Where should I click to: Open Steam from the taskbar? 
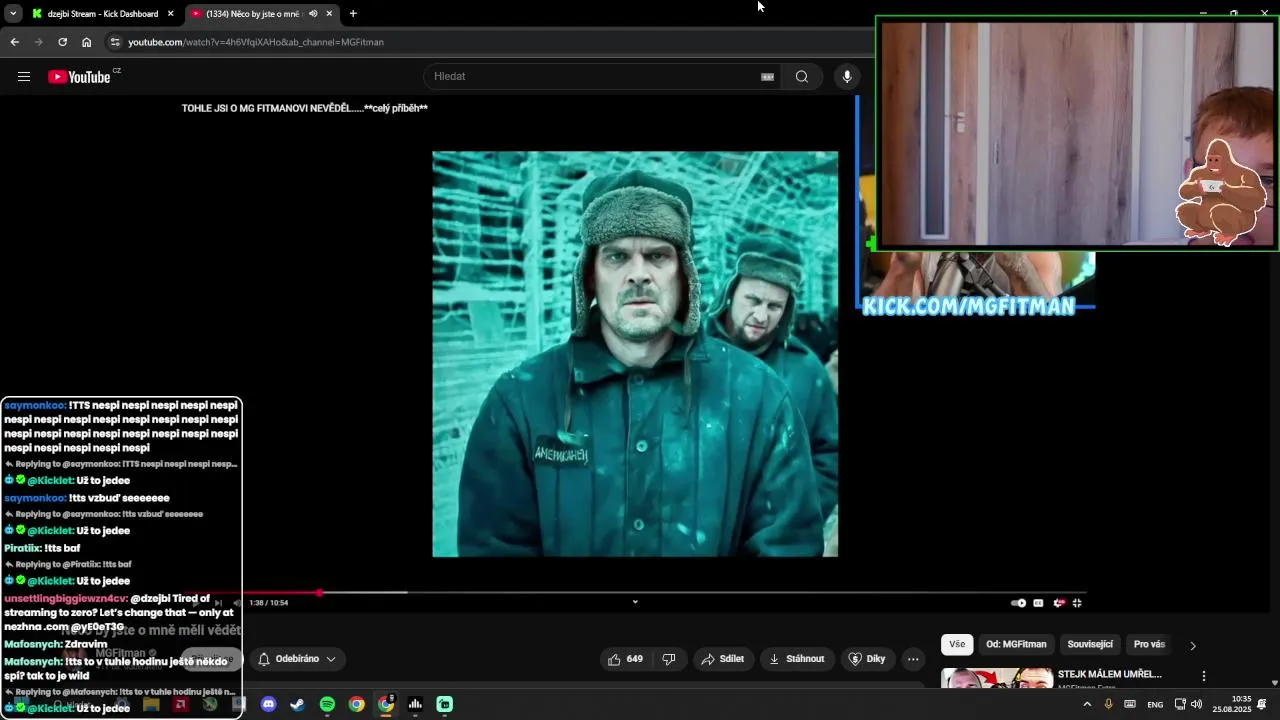coord(297,705)
